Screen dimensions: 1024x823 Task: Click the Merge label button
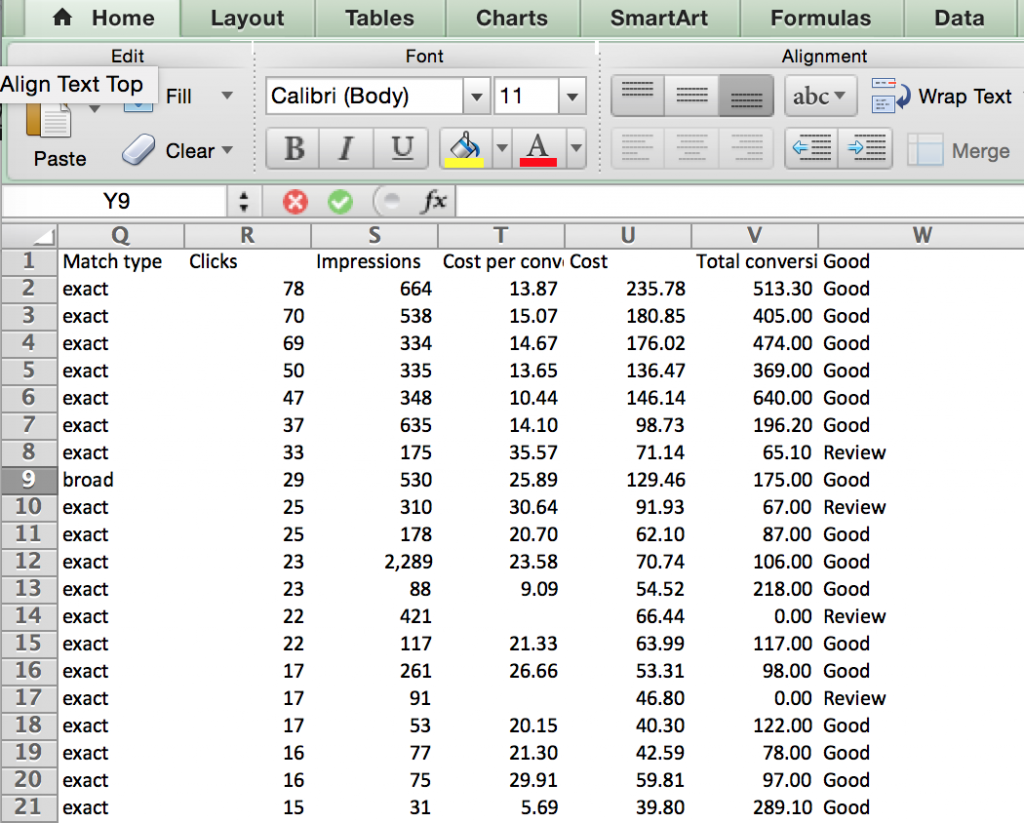(x=980, y=151)
